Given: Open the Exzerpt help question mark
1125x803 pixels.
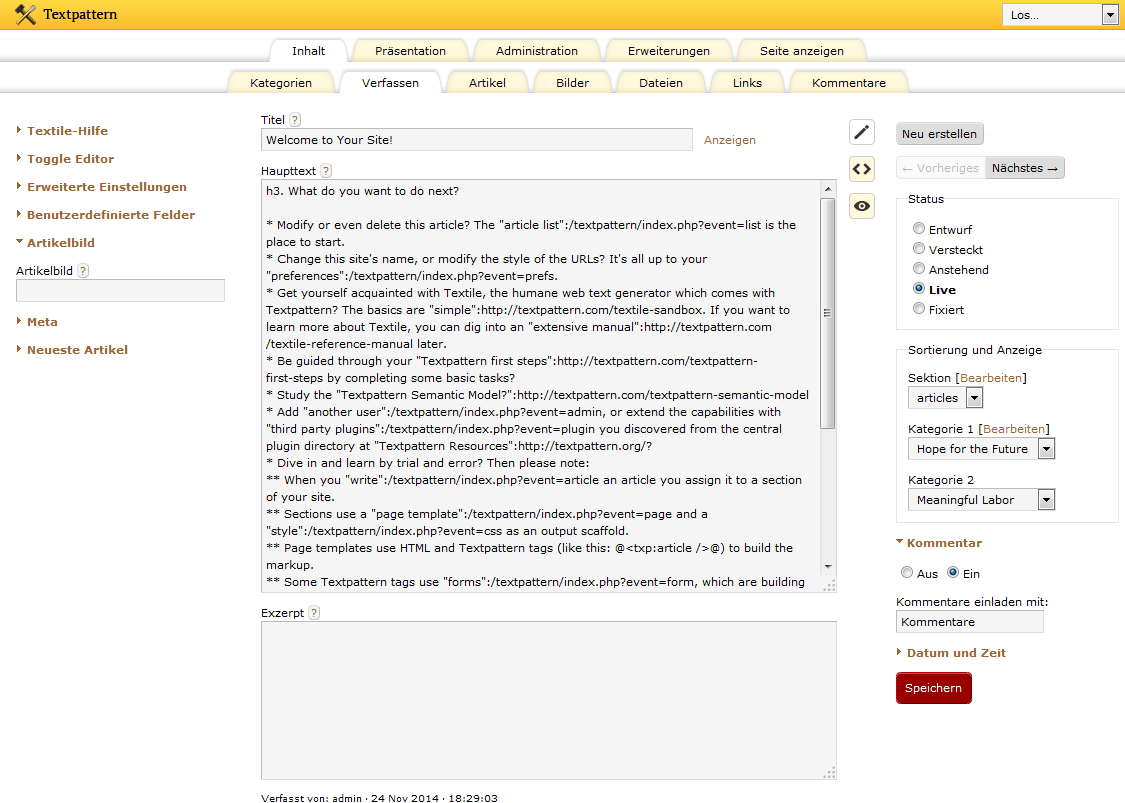Looking at the screenshot, I should coord(314,613).
